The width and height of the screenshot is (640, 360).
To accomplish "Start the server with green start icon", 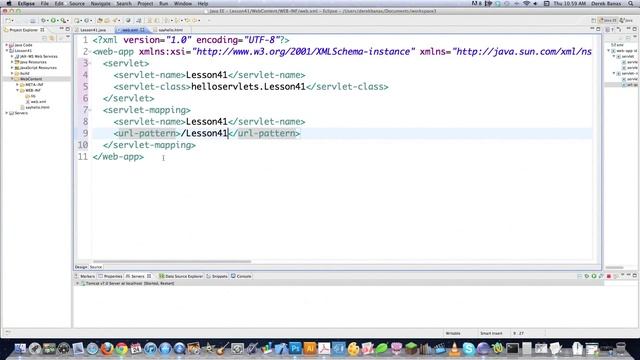I will (594, 276).
